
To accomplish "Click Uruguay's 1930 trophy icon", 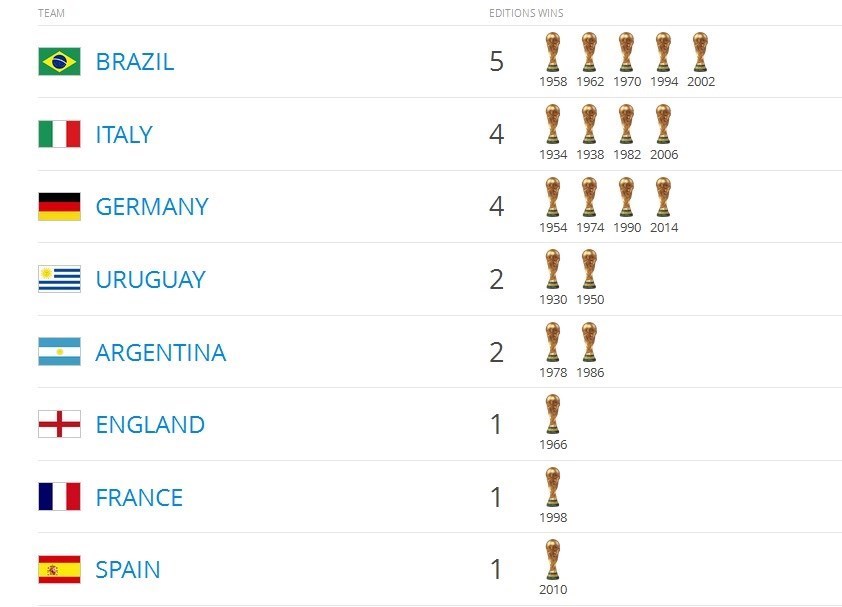I will (552, 269).
